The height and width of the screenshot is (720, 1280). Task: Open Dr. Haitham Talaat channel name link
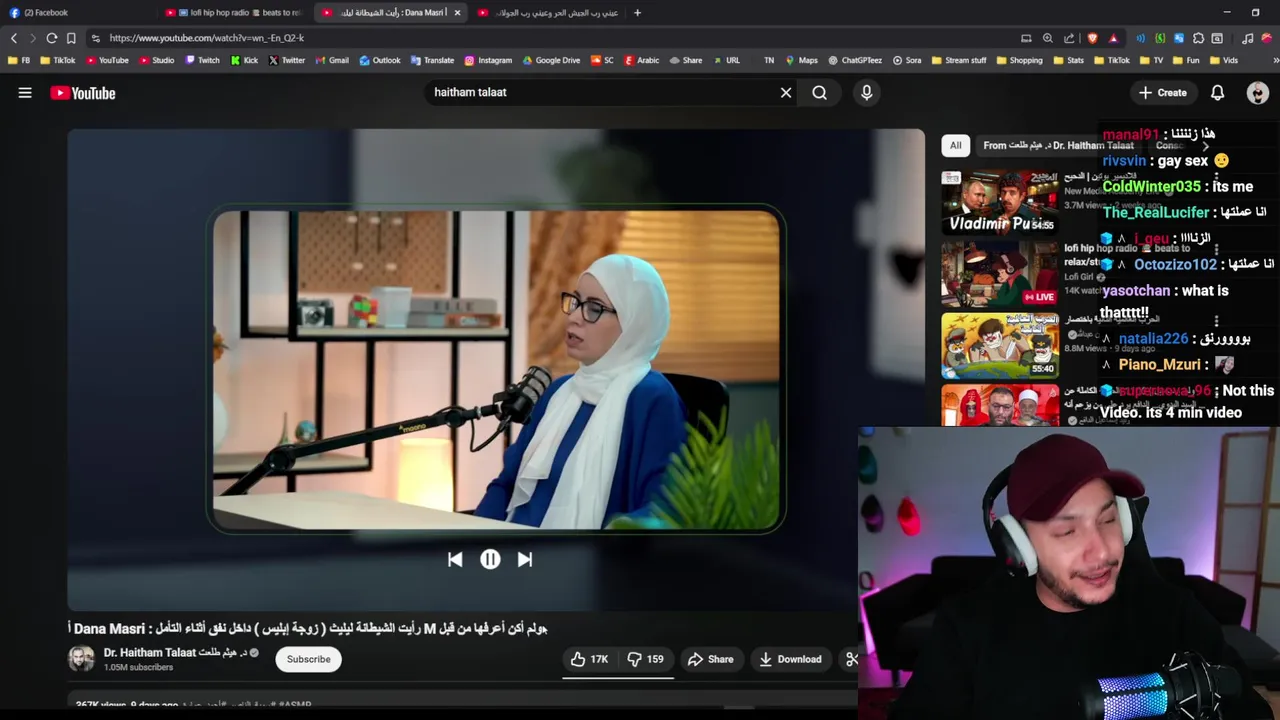[174, 652]
